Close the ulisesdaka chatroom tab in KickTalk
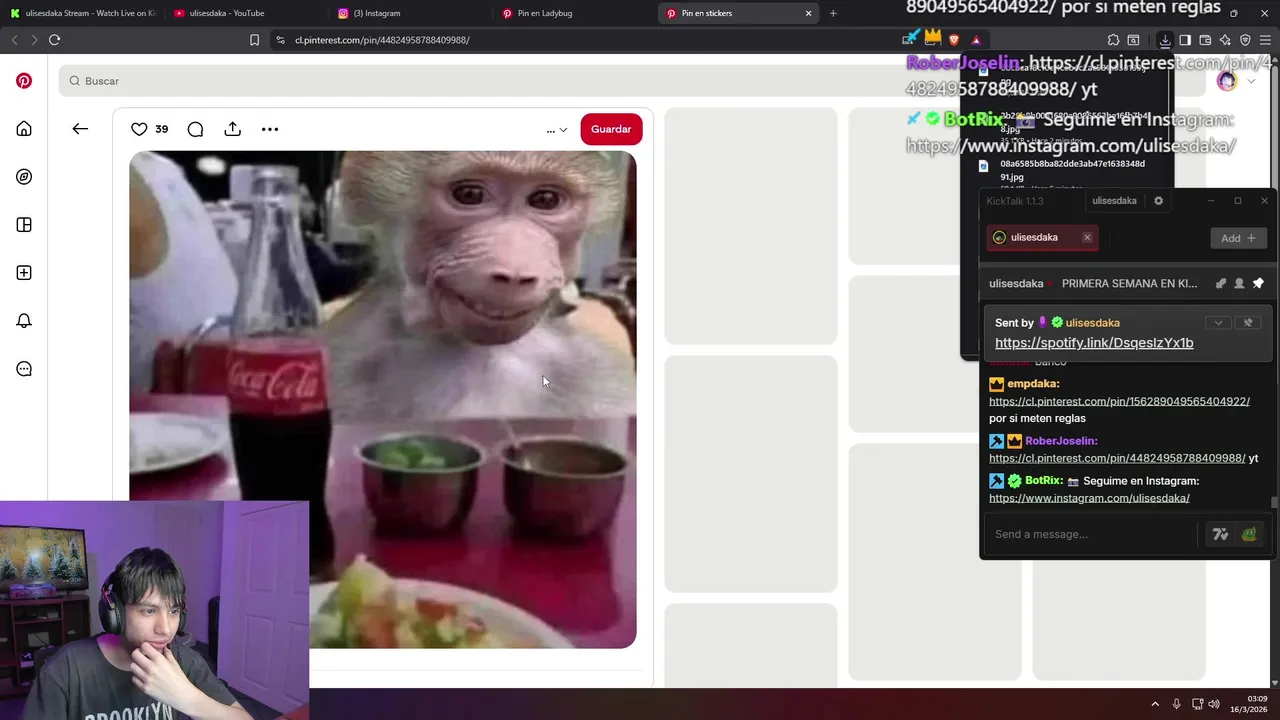This screenshot has height=720, width=1280. [1087, 237]
